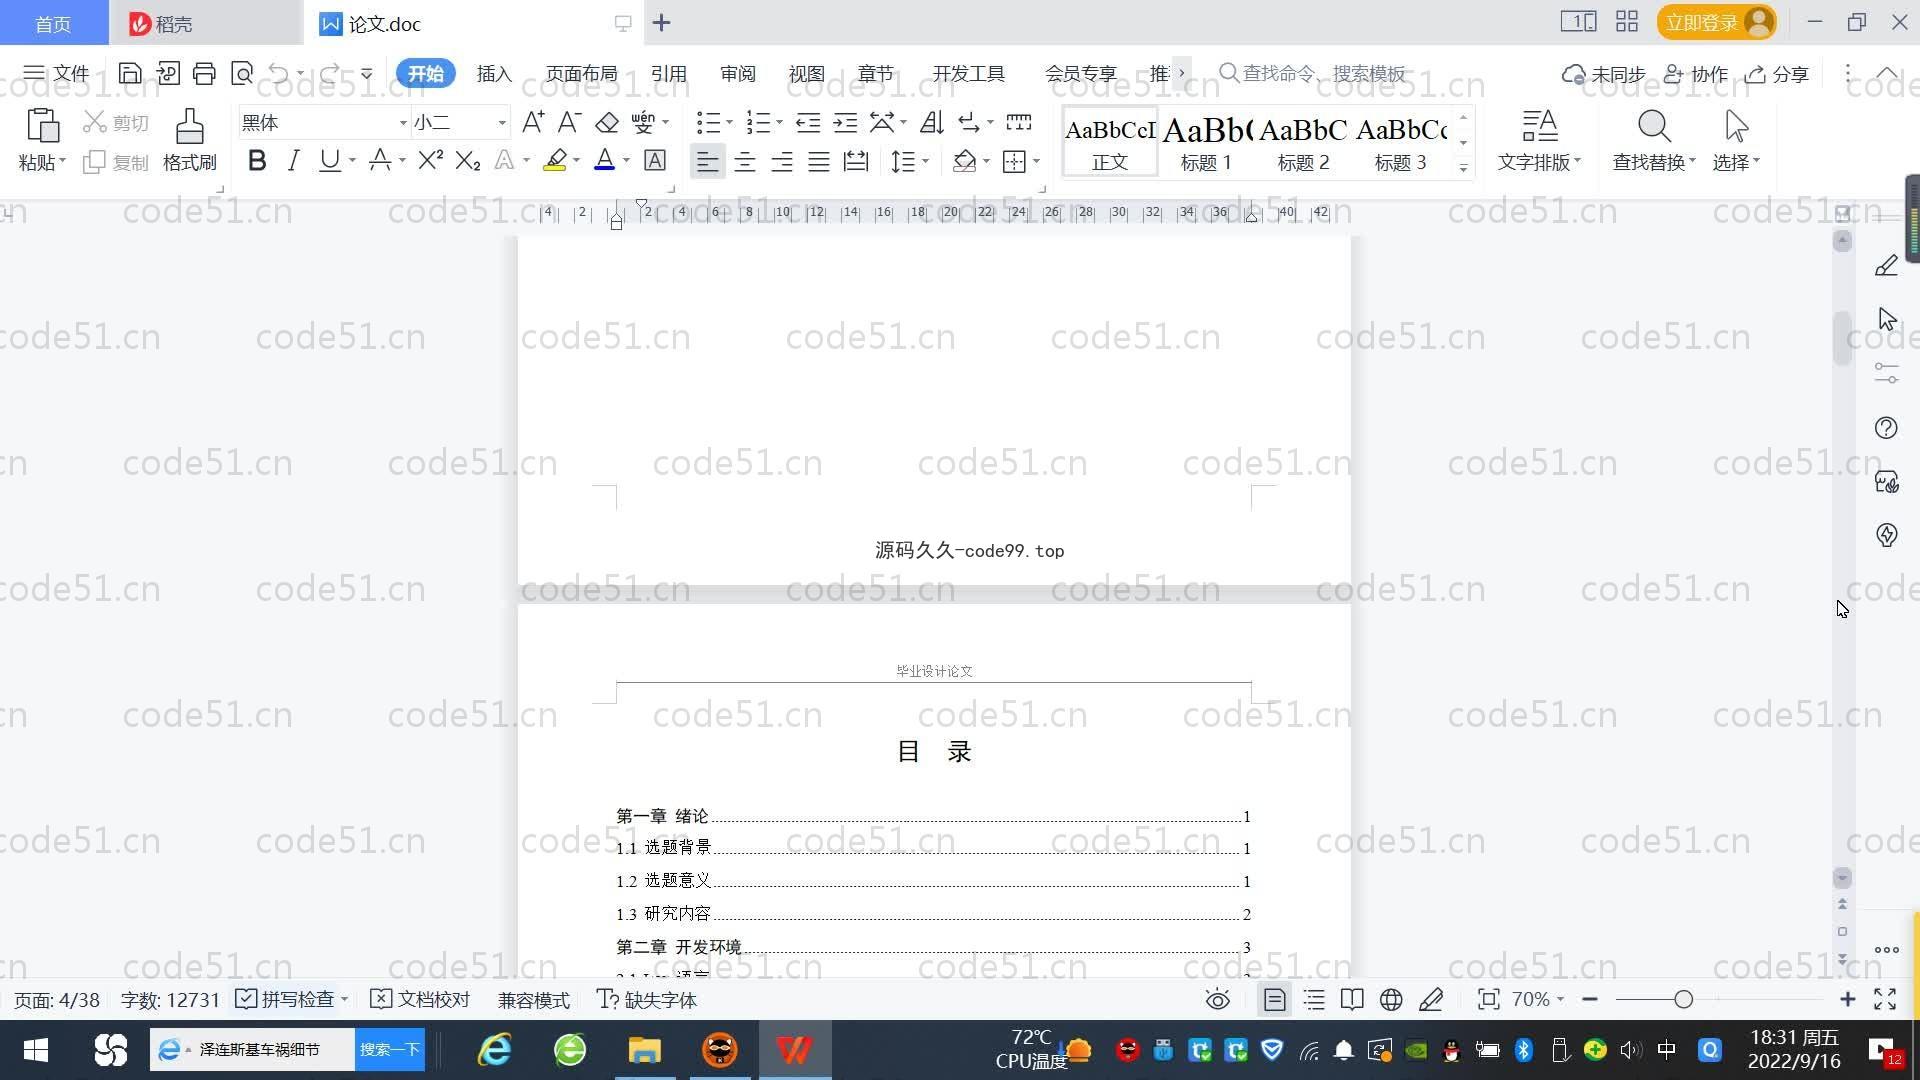This screenshot has width=1920, height=1080.
Task: Expand the styles gallery
Action: point(1463,168)
